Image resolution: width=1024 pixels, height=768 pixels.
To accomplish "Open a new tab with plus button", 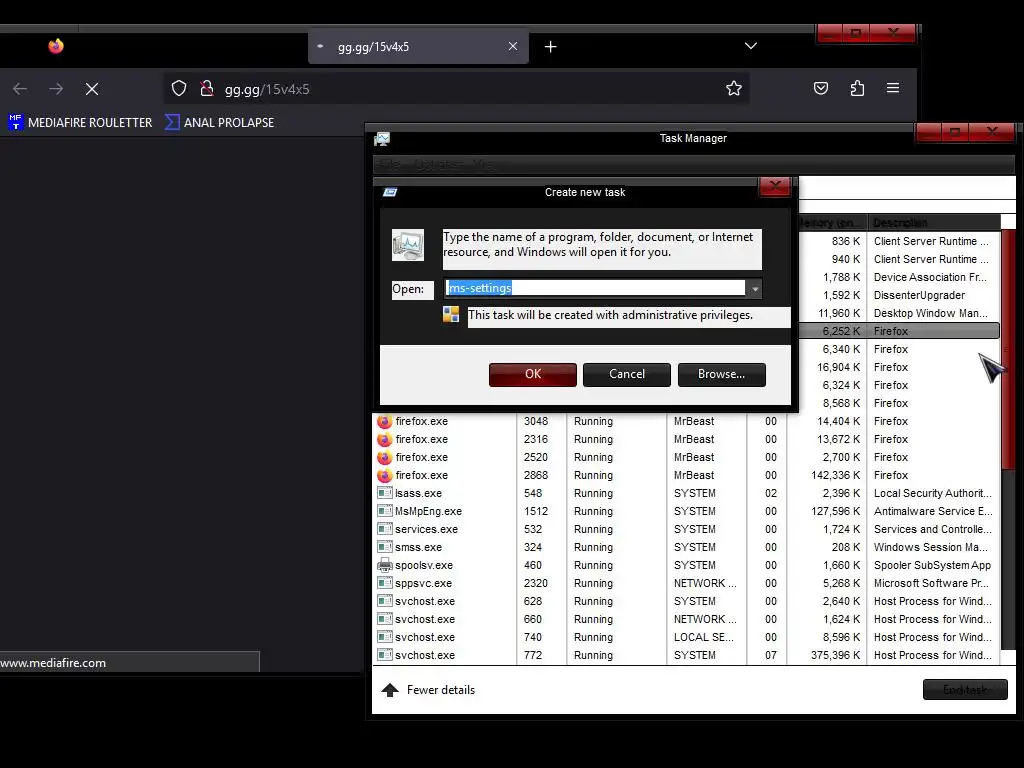I will pos(551,46).
